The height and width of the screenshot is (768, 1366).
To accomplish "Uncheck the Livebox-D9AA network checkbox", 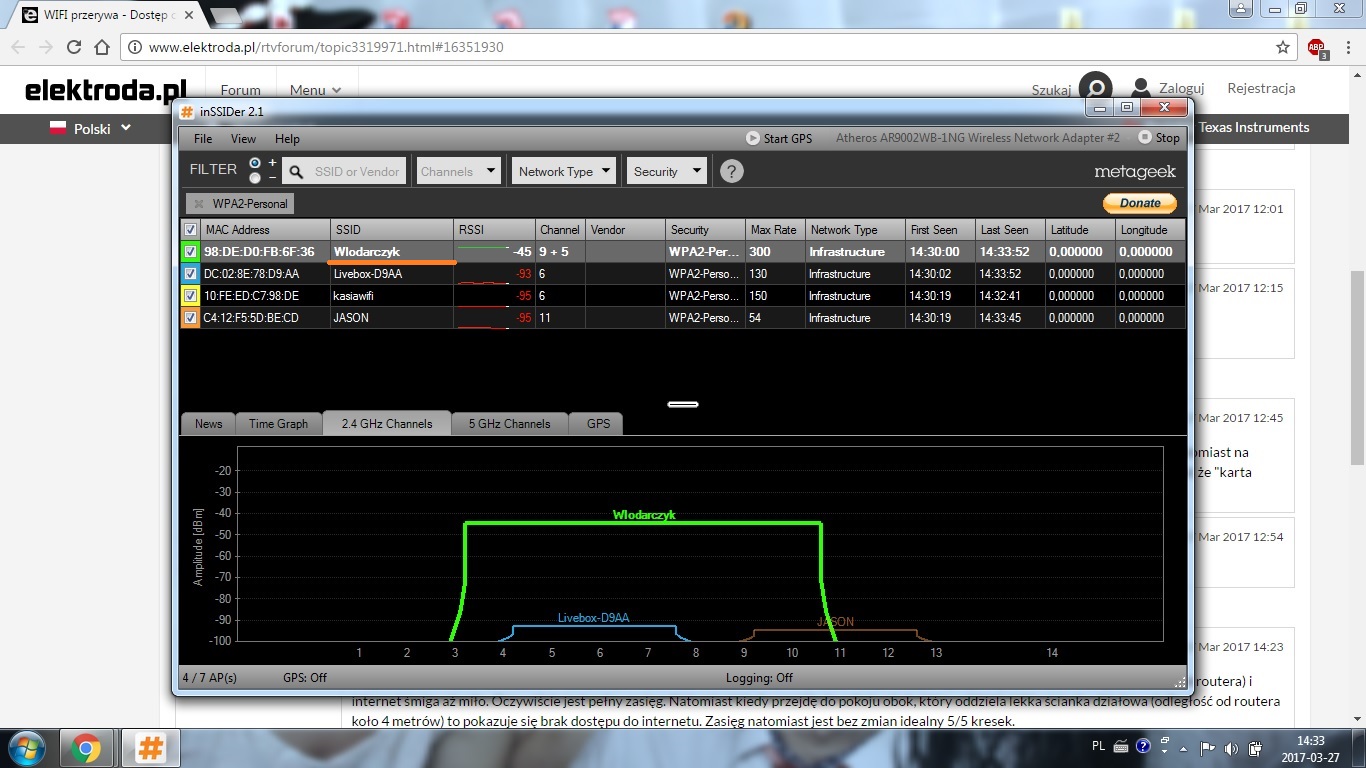I will 190,274.
